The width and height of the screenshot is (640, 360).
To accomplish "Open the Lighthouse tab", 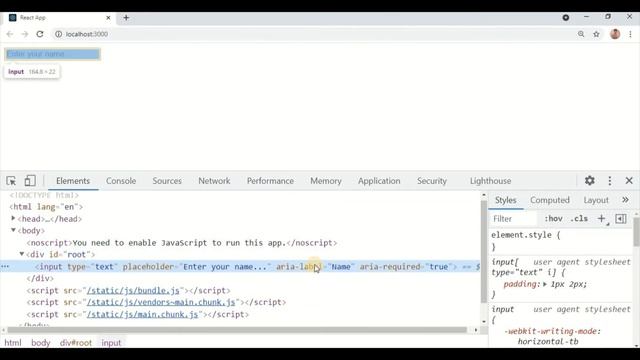I will 490,181.
